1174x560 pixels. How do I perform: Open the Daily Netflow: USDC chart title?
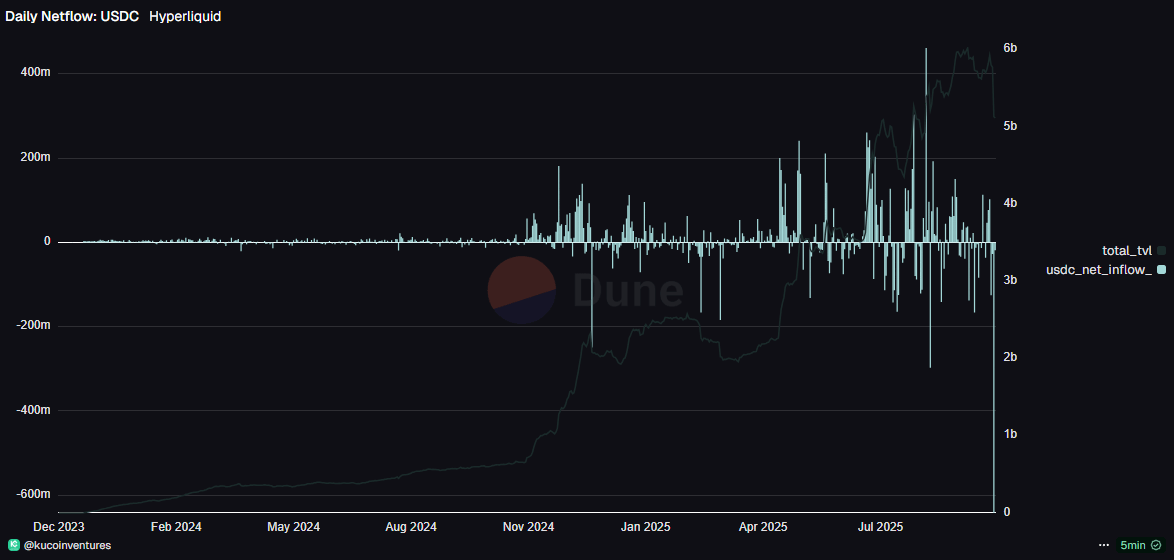[x=72, y=17]
